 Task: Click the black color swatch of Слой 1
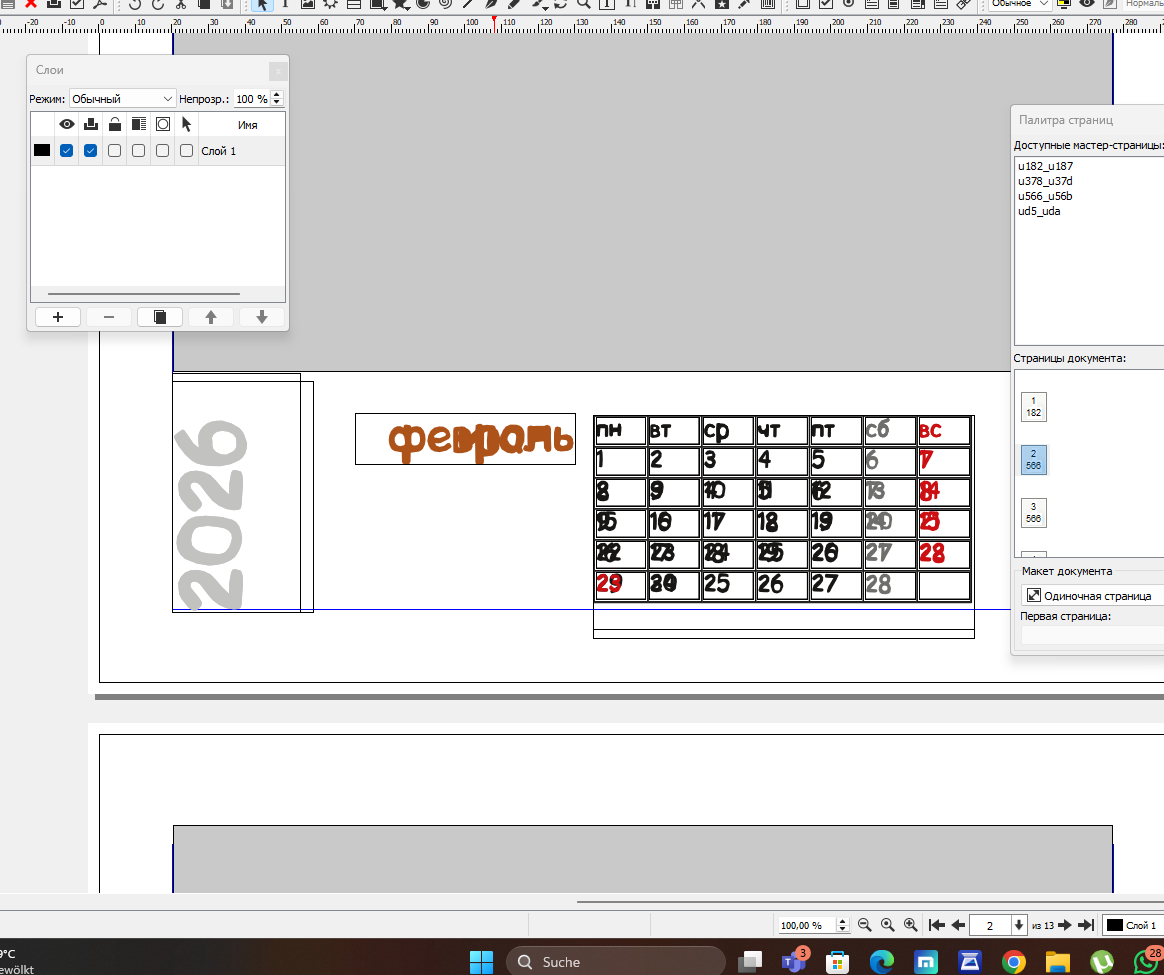(42, 151)
